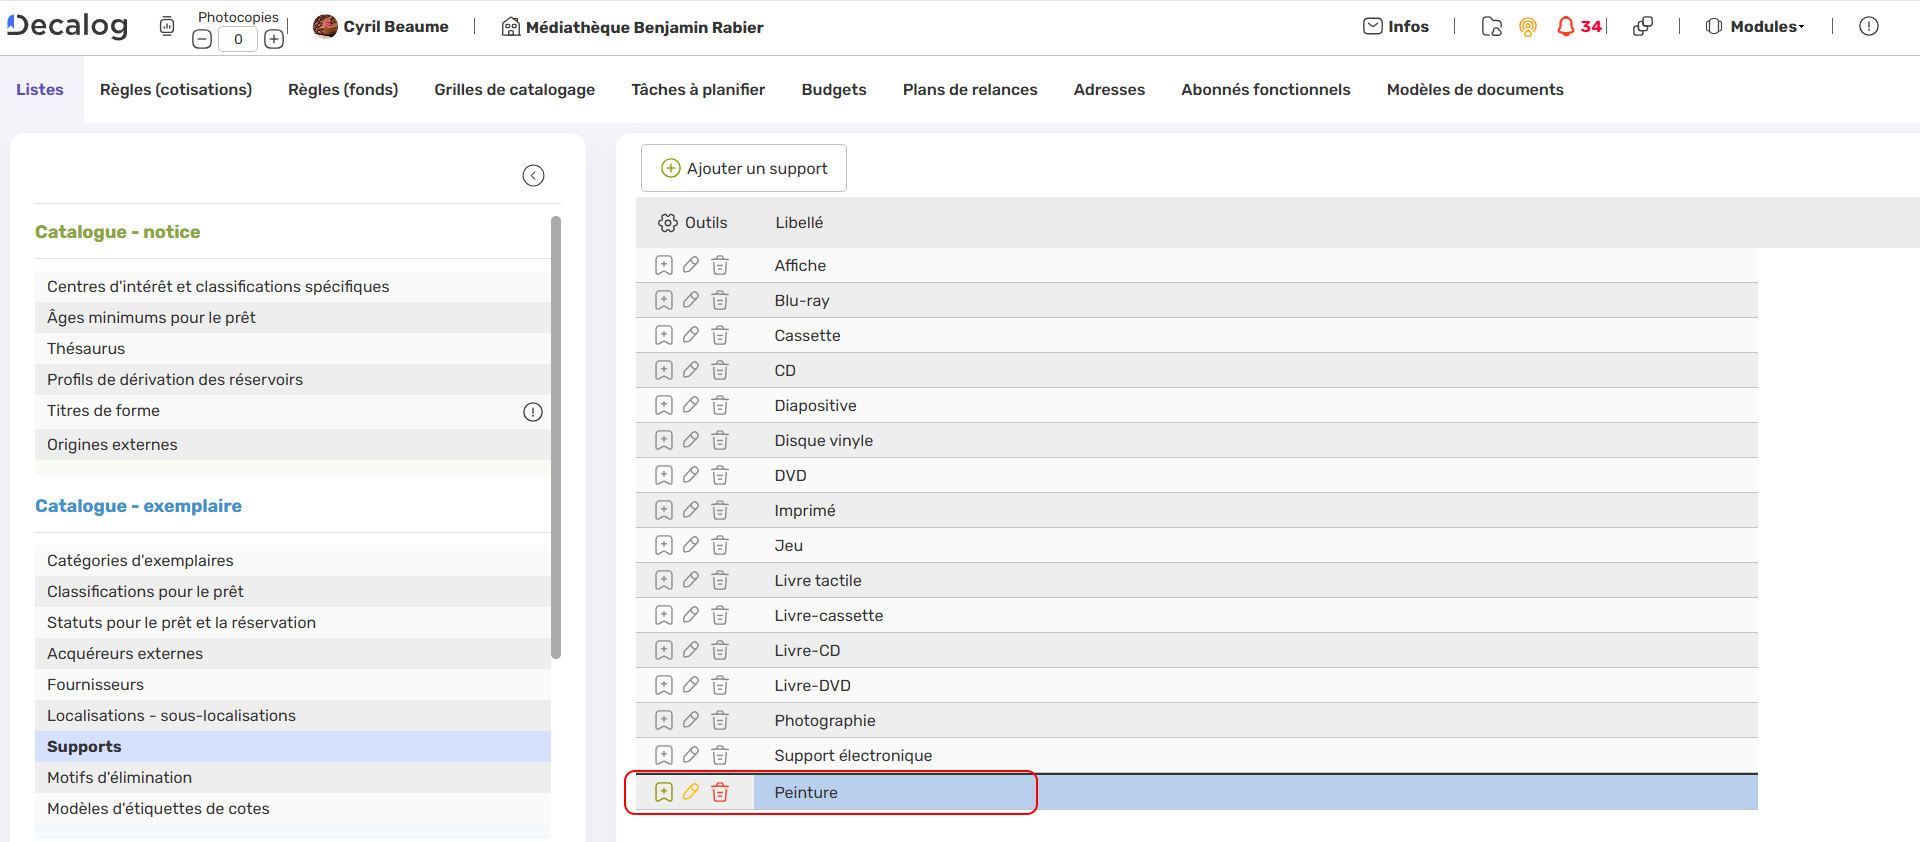The image size is (1920, 842).
Task: Open Cyril Beaume user profile
Action: coord(381,27)
